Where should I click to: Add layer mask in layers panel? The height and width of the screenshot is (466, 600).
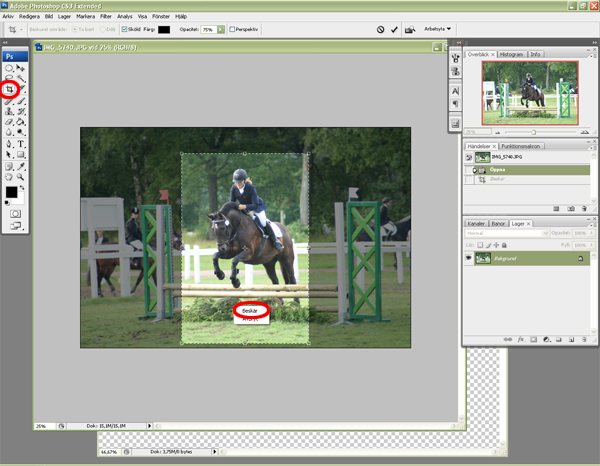click(x=533, y=339)
